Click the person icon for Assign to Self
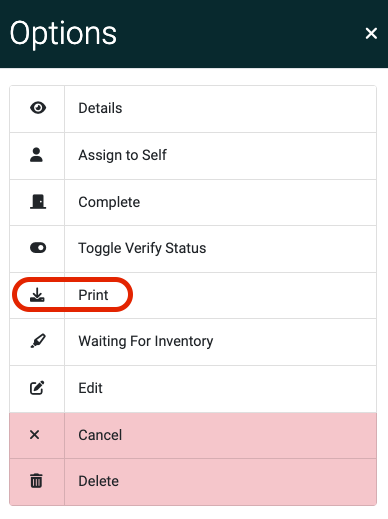Image resolution: width=388 pixels, height=519 pixels. [36, 155]
